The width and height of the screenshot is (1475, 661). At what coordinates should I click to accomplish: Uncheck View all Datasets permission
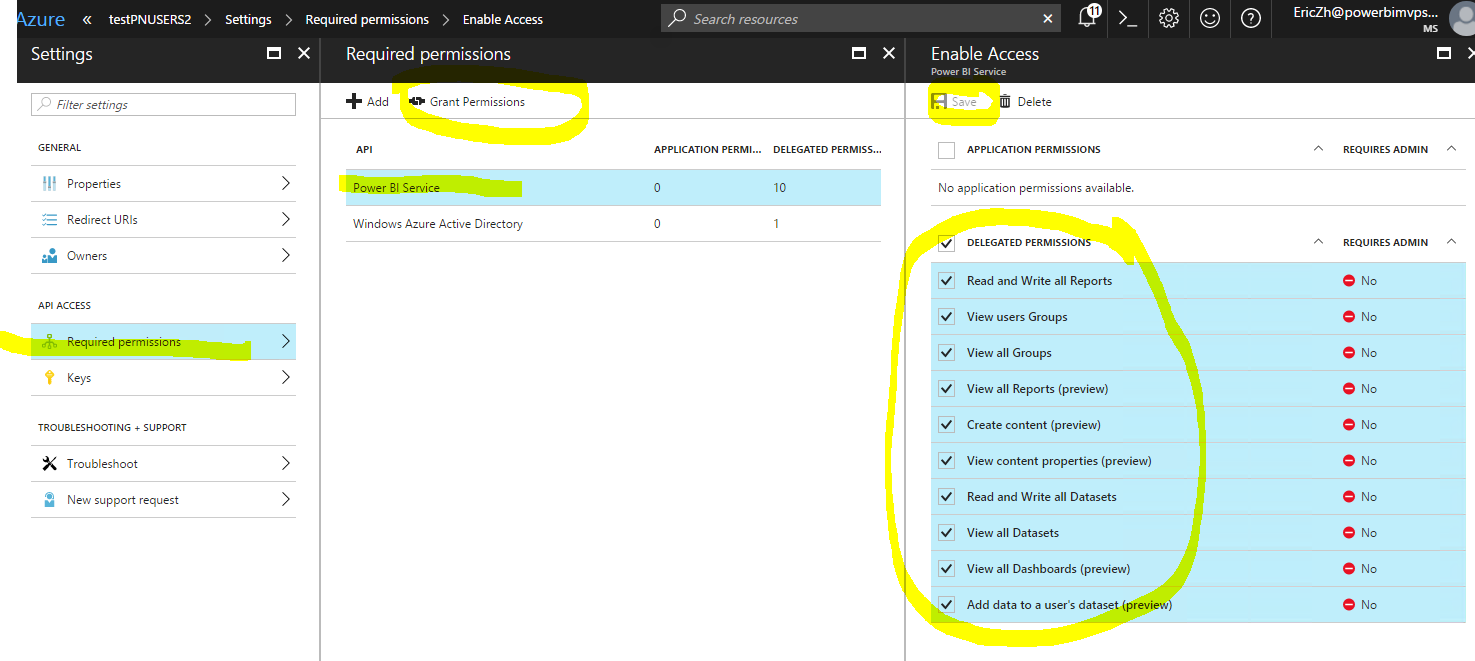pos(947,532)
